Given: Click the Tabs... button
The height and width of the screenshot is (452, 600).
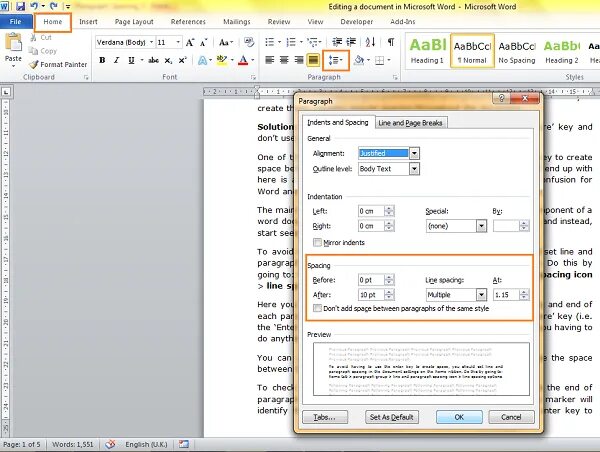Looking at the screenshot, I should (x=325, y=417).
